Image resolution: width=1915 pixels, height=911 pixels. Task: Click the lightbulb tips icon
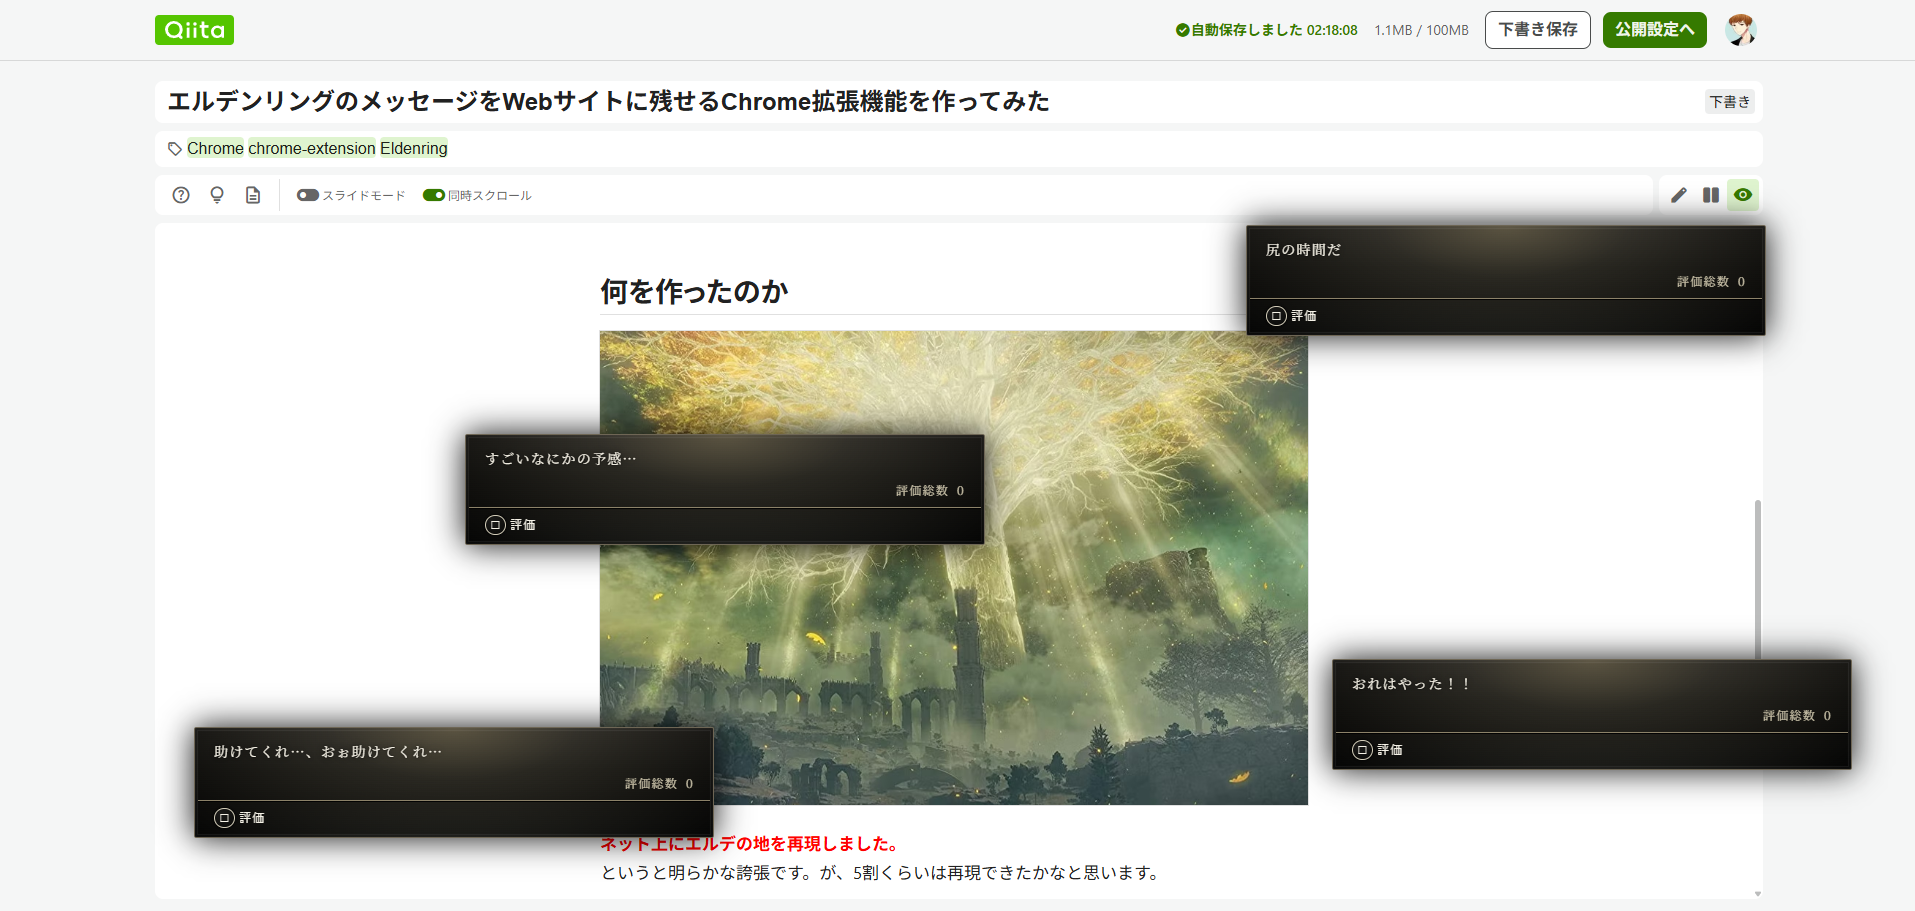coord(217,195)
